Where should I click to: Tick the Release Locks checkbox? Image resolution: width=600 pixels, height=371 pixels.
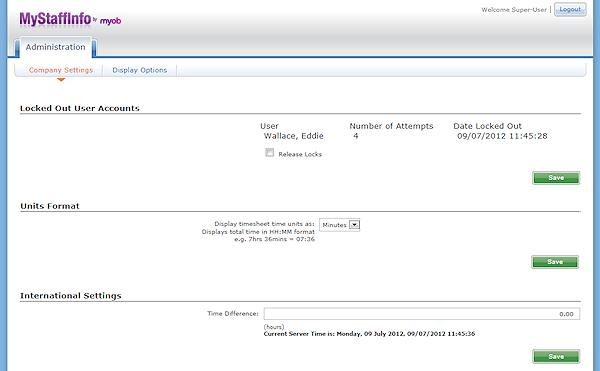point(269,153)
